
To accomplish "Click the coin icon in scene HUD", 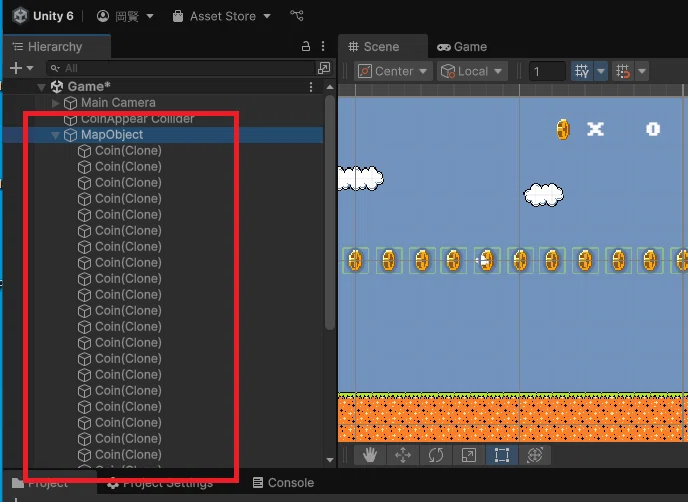I will click(563, 129).
